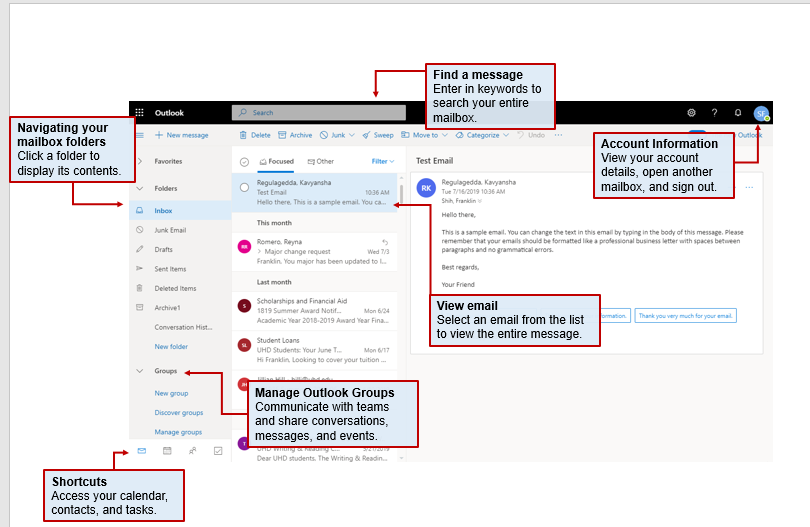
Task: Collapse the Groups section
Action: pos(139,370)
